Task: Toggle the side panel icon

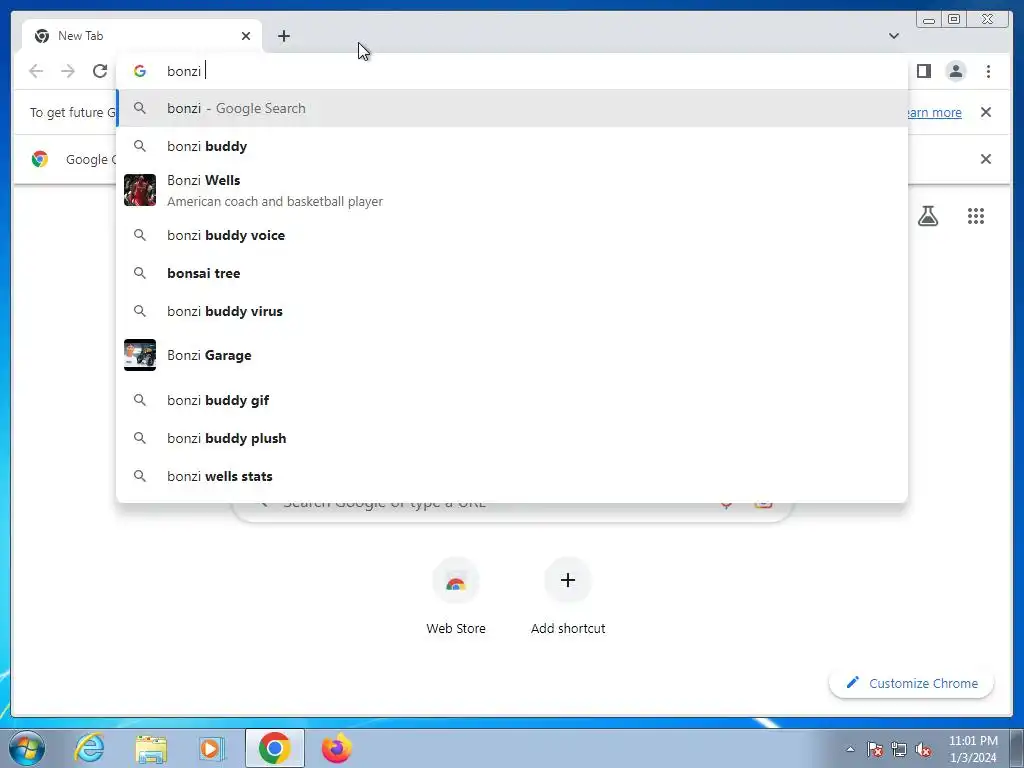Action: tap(923, 71)
